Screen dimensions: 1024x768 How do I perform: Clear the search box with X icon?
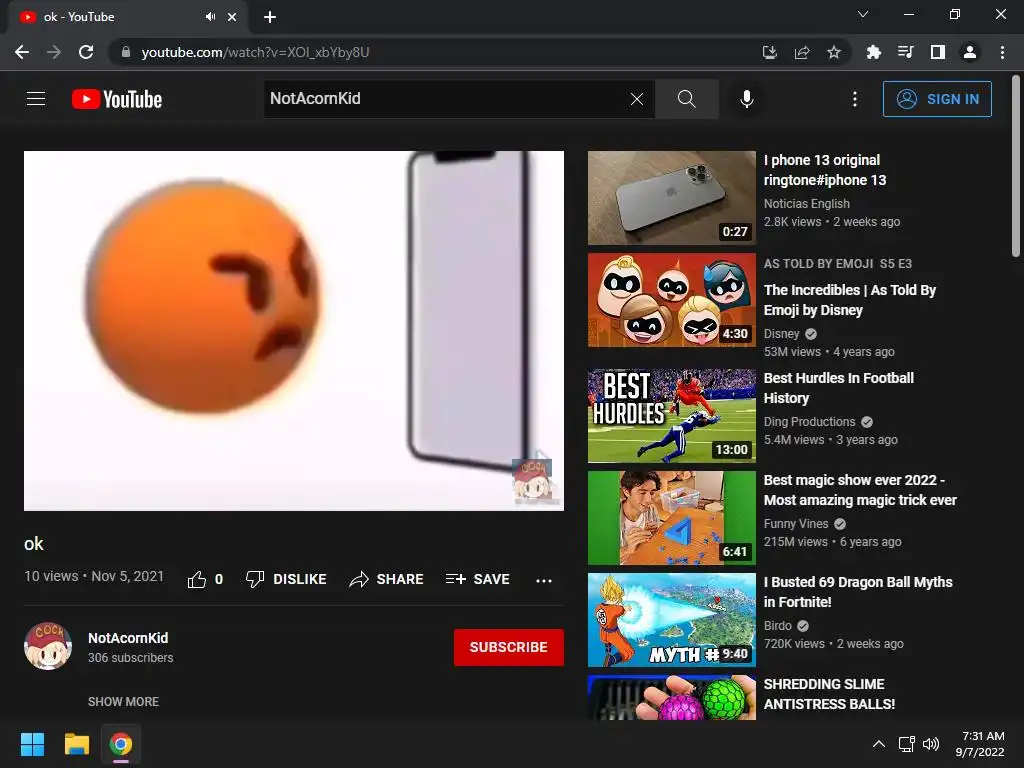pos(637,99)
